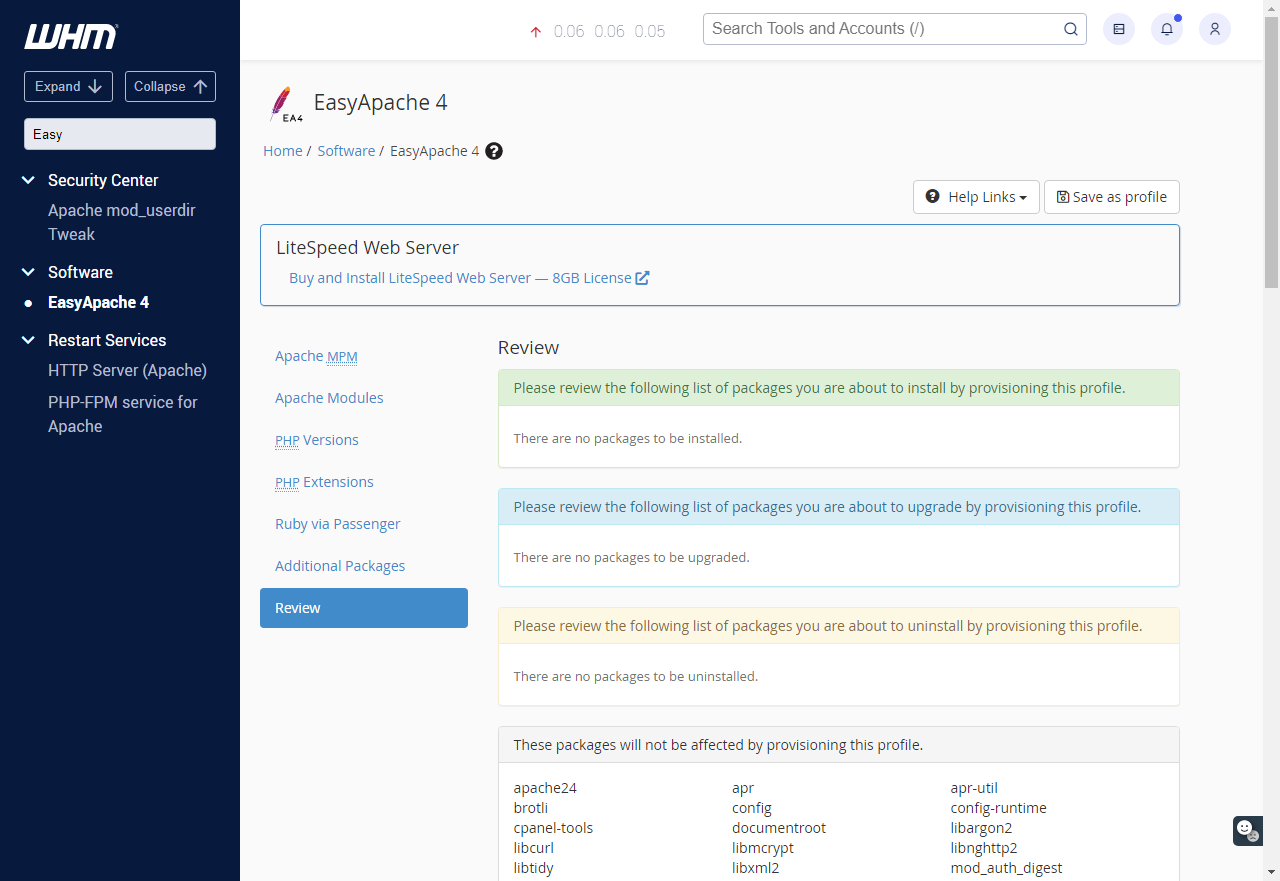Viewport: 1280px width, 881px height.
Task: Click external link icon beside 8GB License
Action: click(643, 278)
